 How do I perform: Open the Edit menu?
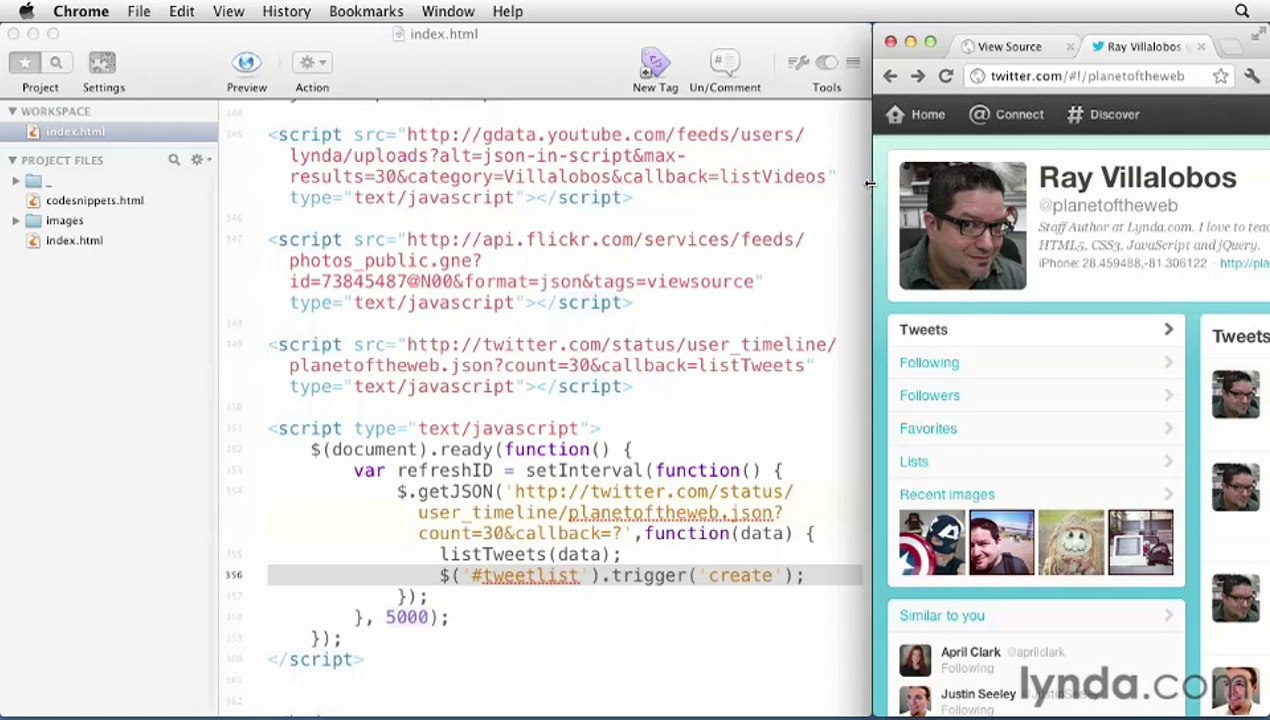pyautogui.click(x=181, y=11)
